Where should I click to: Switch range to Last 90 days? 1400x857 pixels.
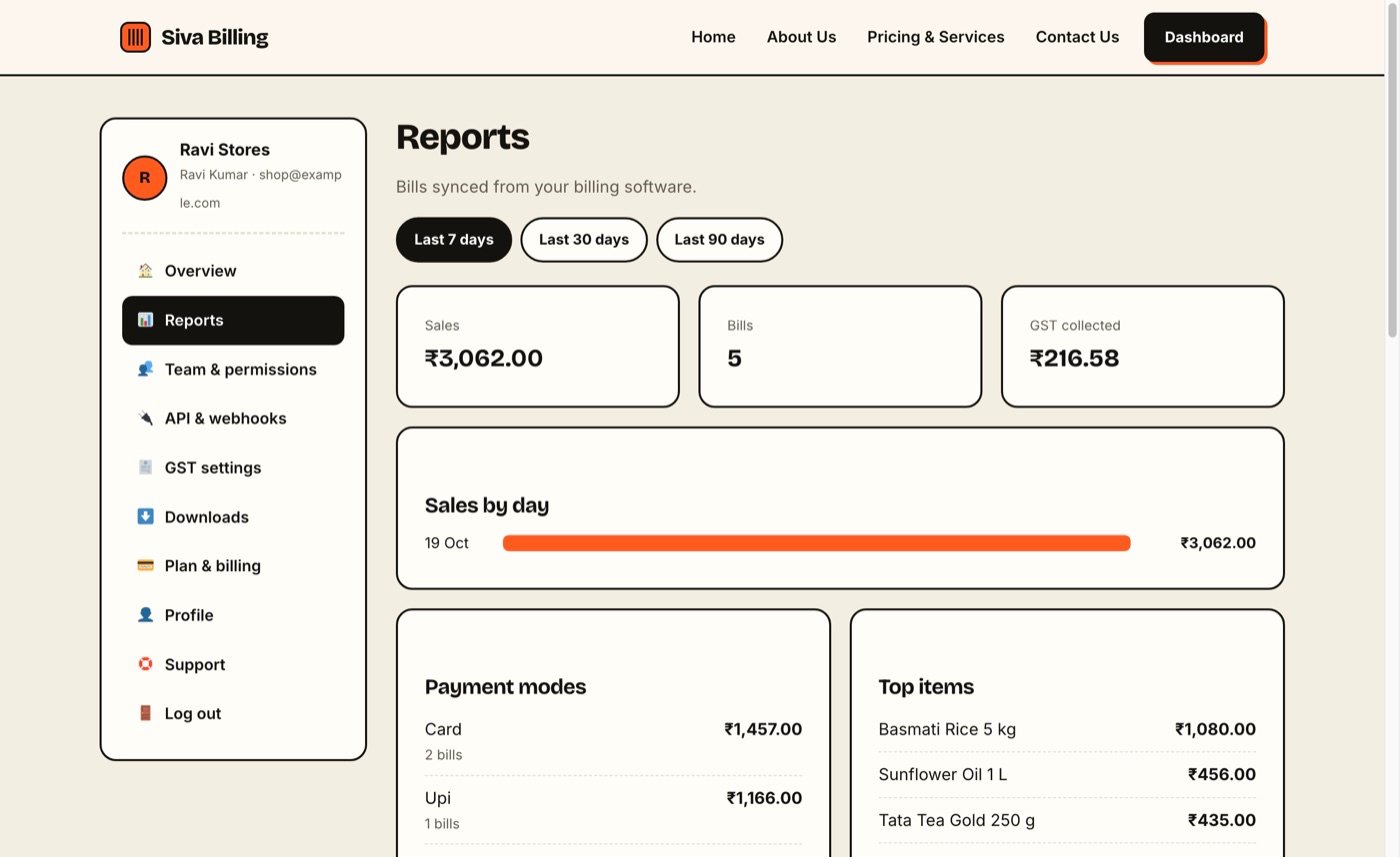coord(719,240)
